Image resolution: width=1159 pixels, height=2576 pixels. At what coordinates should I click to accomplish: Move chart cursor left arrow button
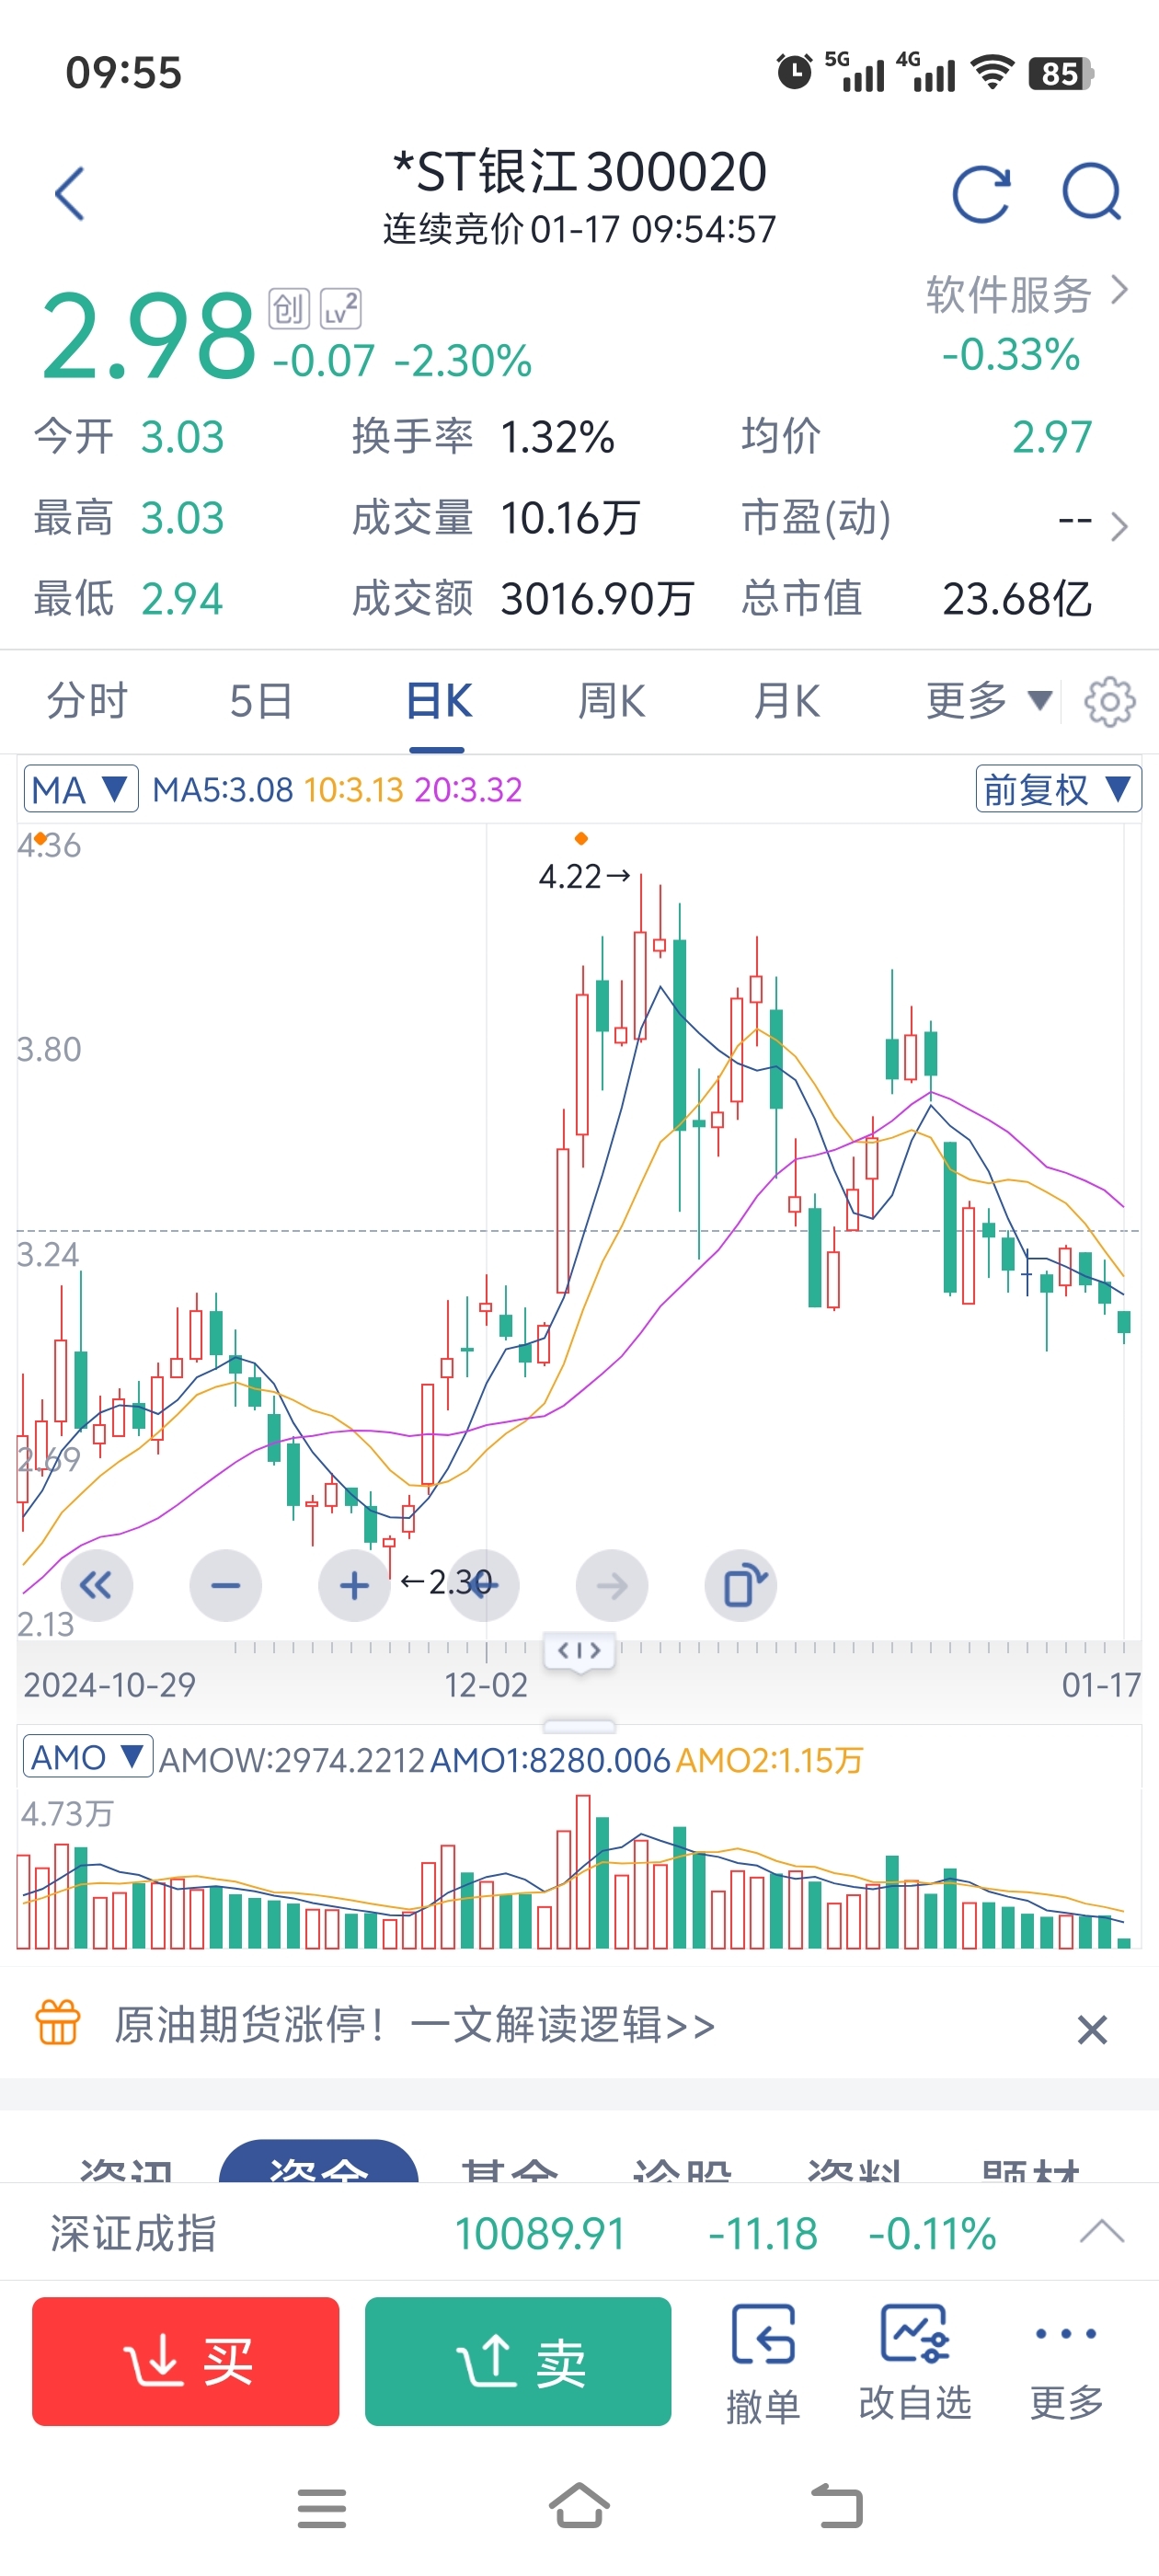click(483, 1585)
